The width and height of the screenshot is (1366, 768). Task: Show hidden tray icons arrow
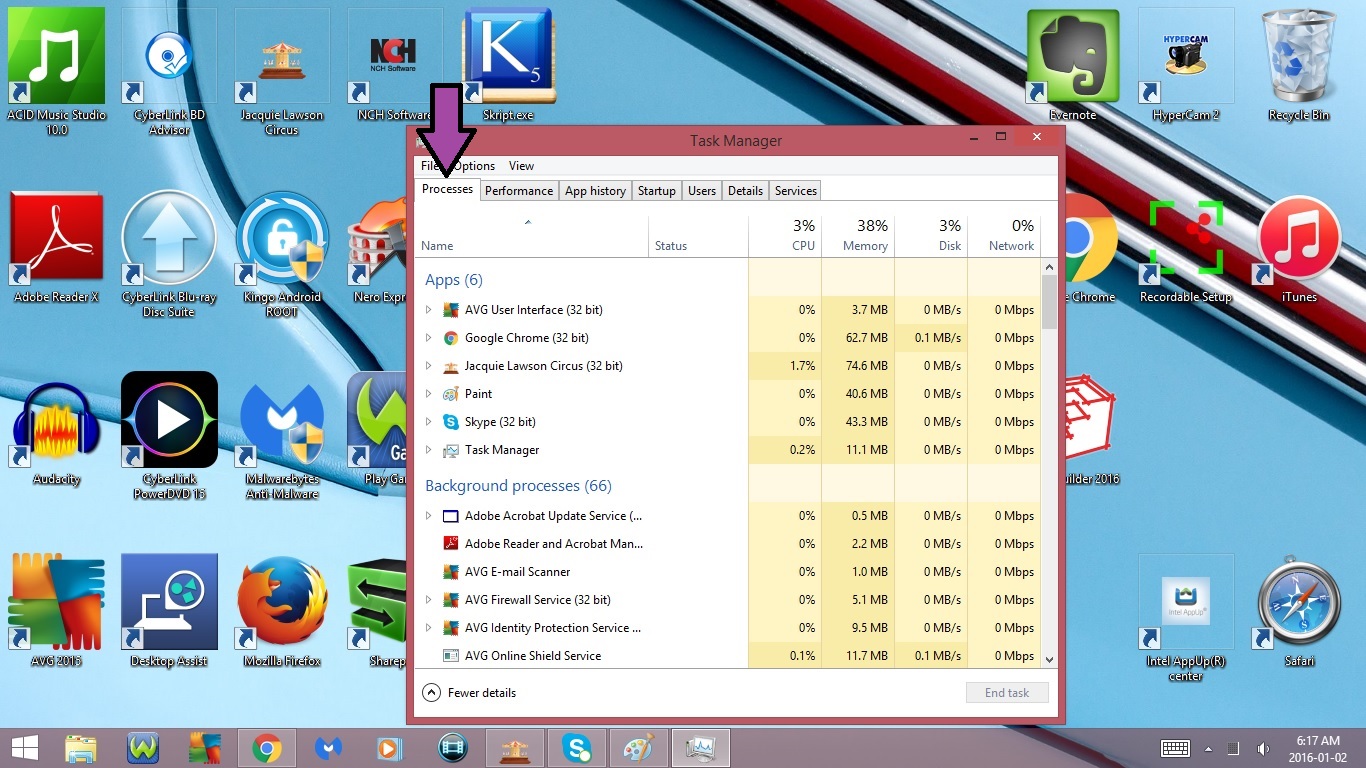(x=1209, y=748)
